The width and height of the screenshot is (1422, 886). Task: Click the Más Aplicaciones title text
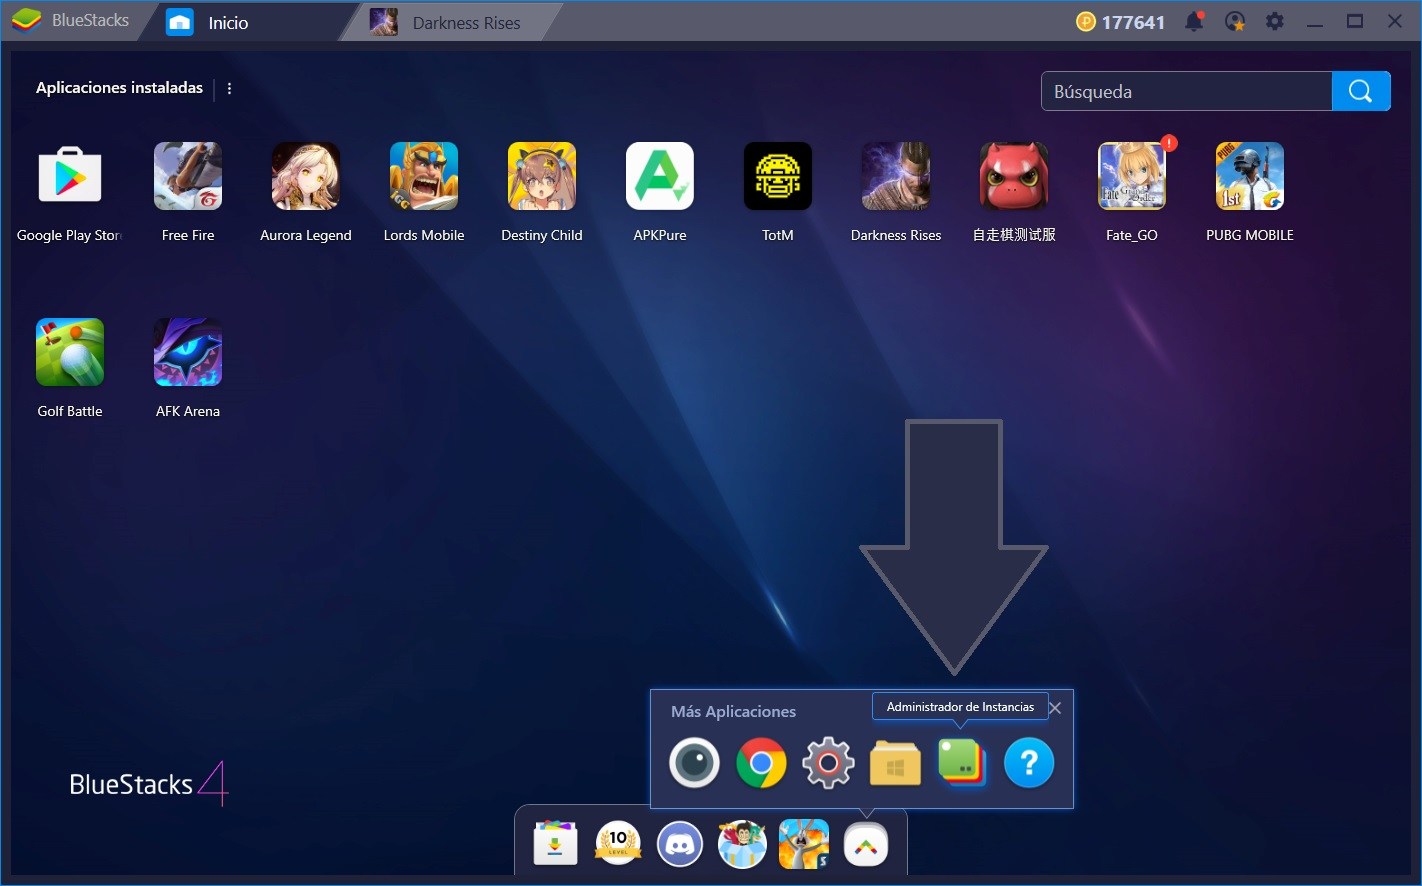pos(733,712)
